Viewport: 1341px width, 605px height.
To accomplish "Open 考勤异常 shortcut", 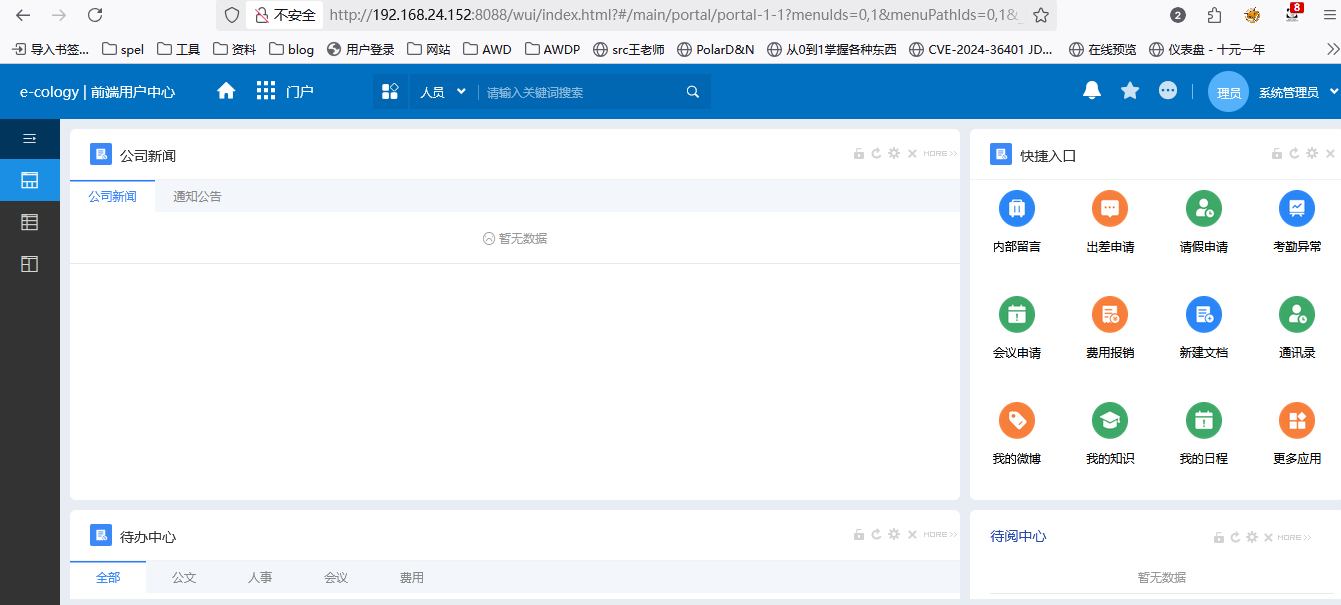I will point(1297,222).
